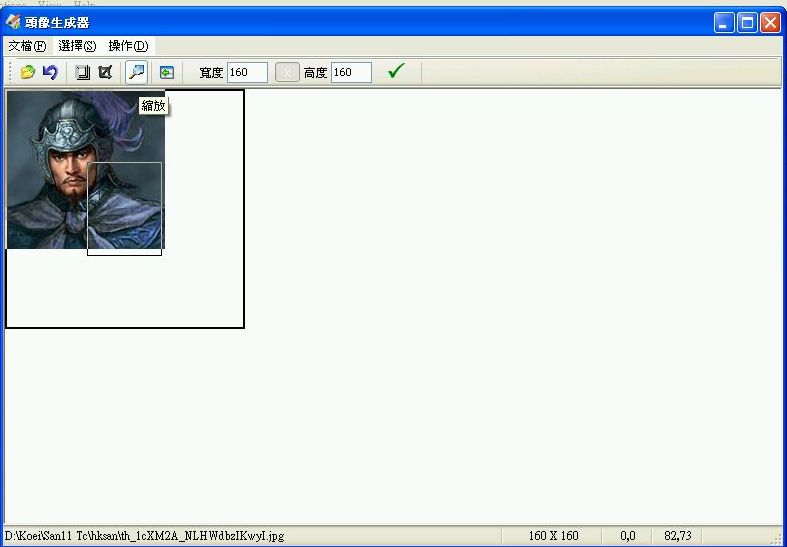The height and width of the screenshot is (547, 787).
Task: Click the 82,73 coordinate readout
Action: tap(678, 535)
